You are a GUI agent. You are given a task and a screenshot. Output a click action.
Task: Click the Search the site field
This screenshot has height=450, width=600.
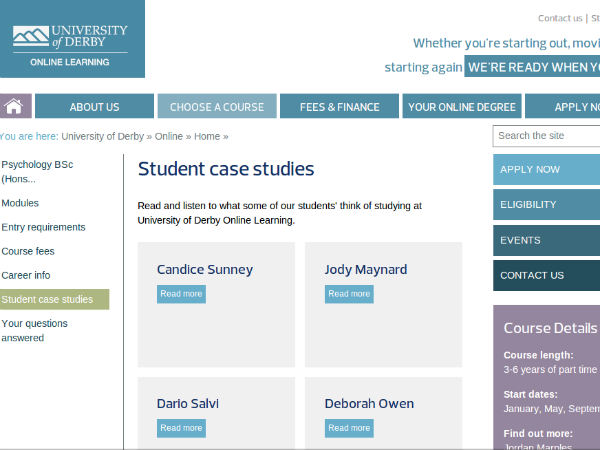(546, 136)
